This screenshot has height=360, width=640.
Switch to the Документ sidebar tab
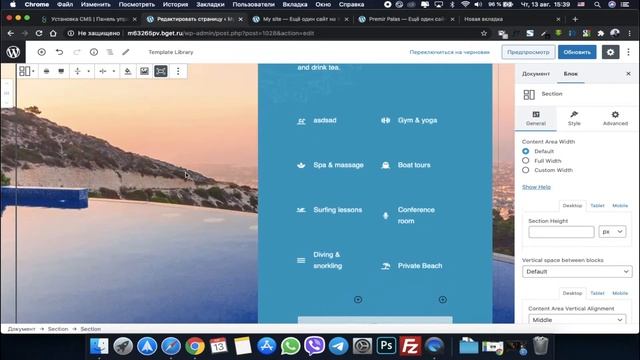[x=536, y=74]
